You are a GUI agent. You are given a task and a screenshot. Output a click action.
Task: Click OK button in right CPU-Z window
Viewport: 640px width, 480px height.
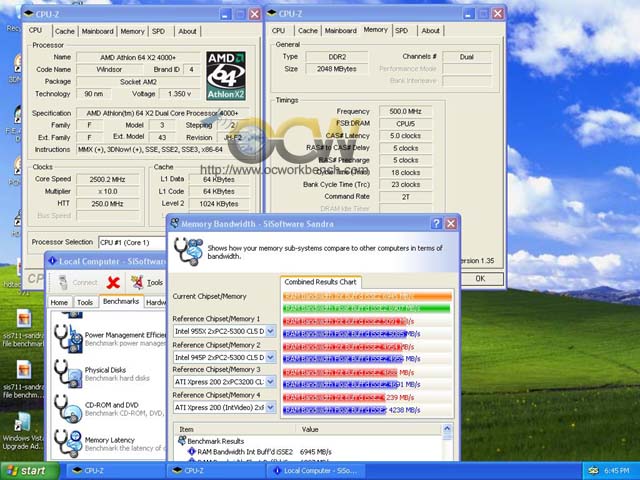pos(480,278)
